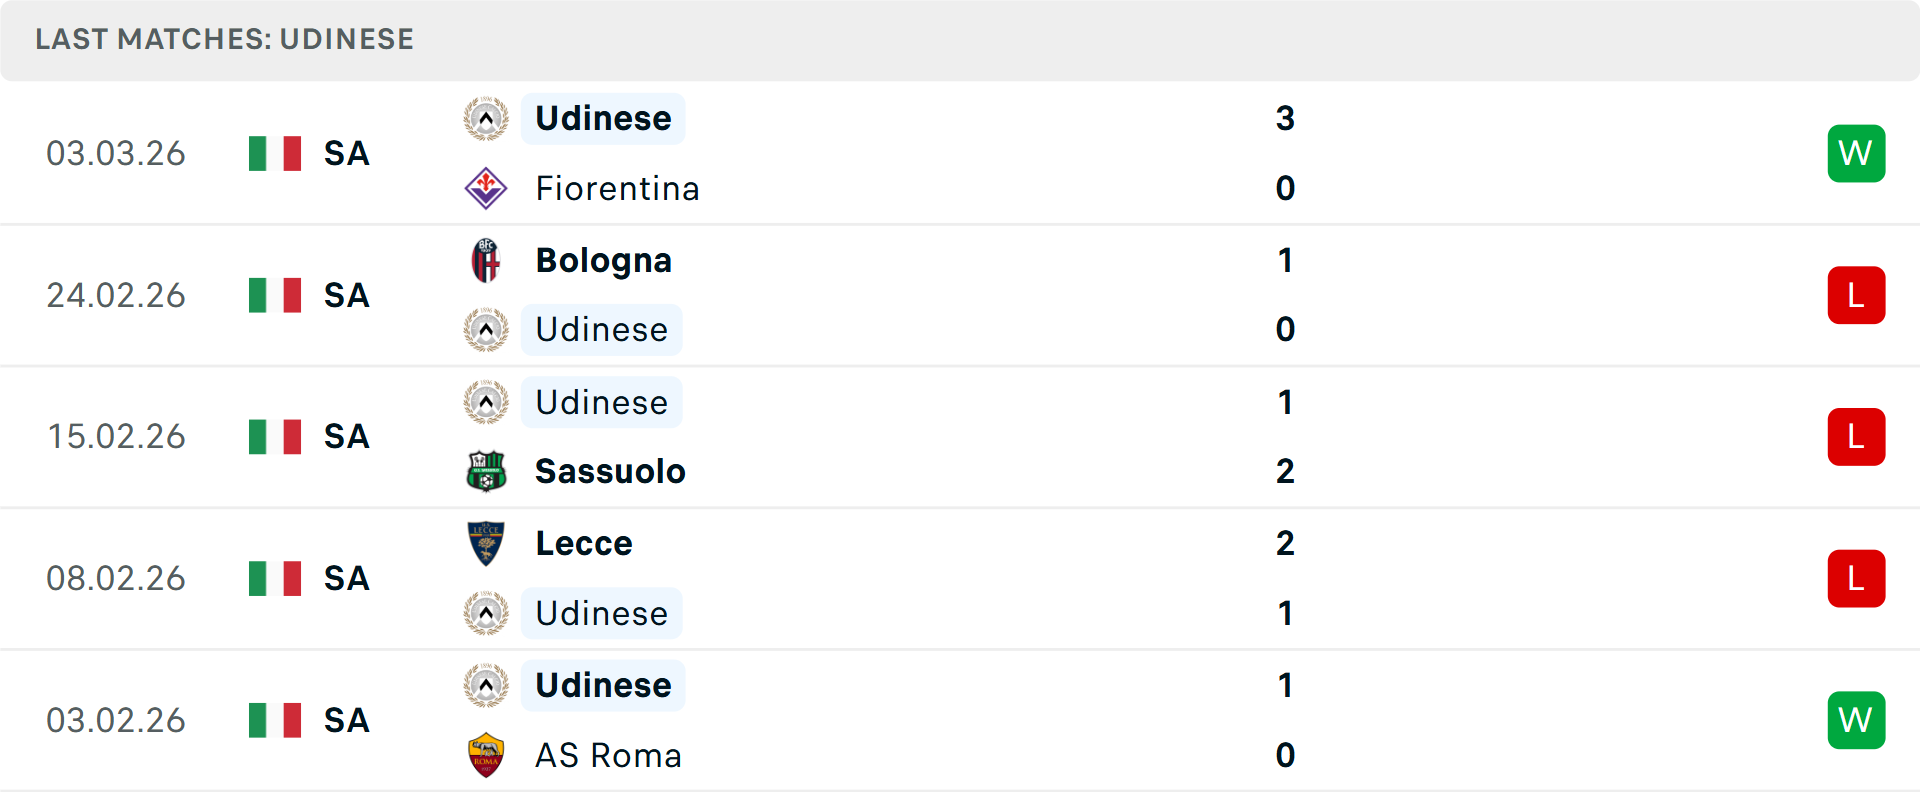Click the green W badge for AS Roma match
The image size is (1920, 792).
[x=1856, y=720]
